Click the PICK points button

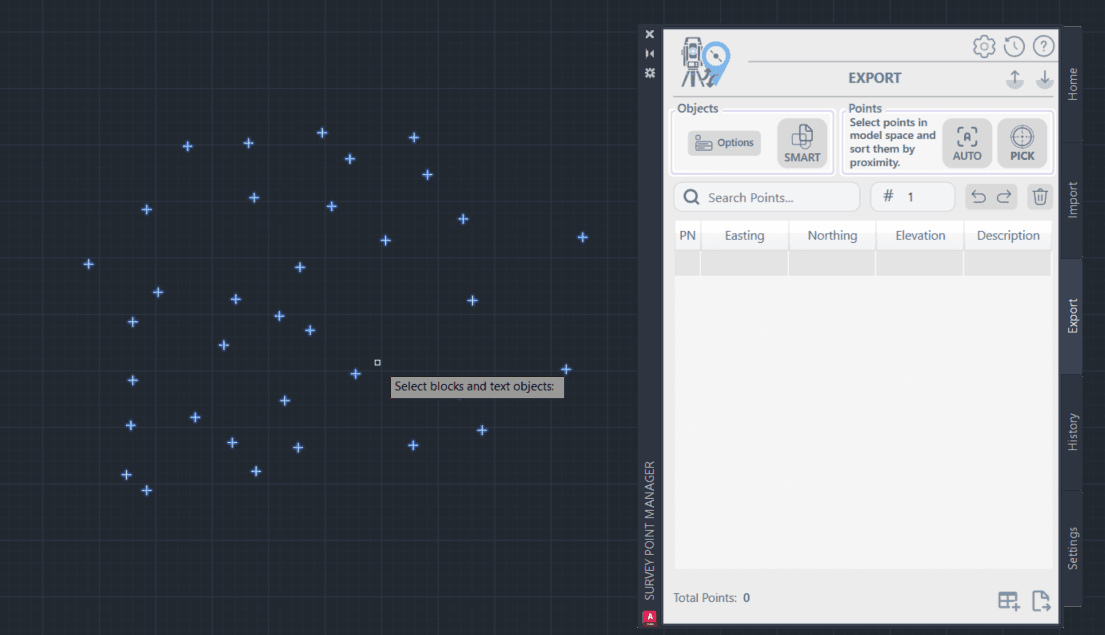(1022, 143)
